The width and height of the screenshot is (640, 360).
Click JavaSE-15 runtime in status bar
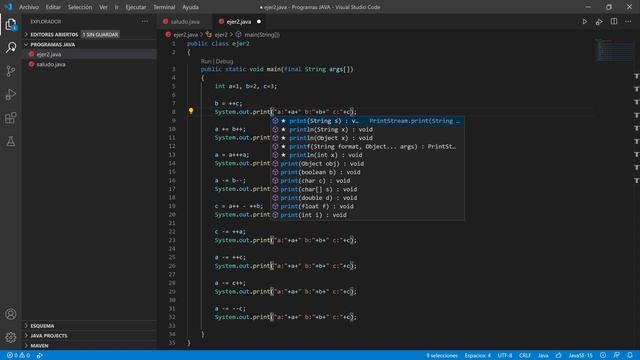[x=580, y=355]
